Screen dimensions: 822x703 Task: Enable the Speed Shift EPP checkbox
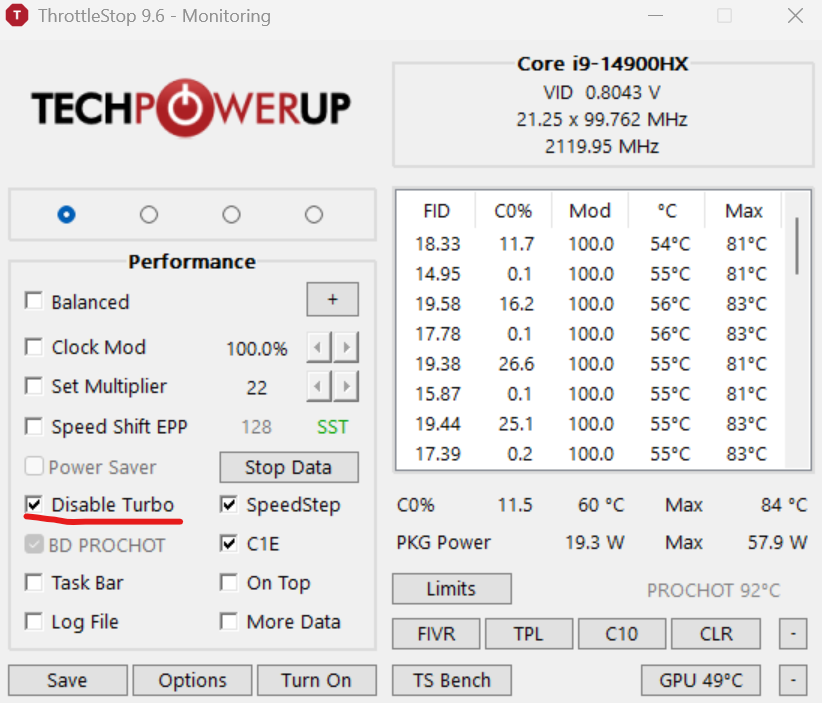click(x=34, y=426)
